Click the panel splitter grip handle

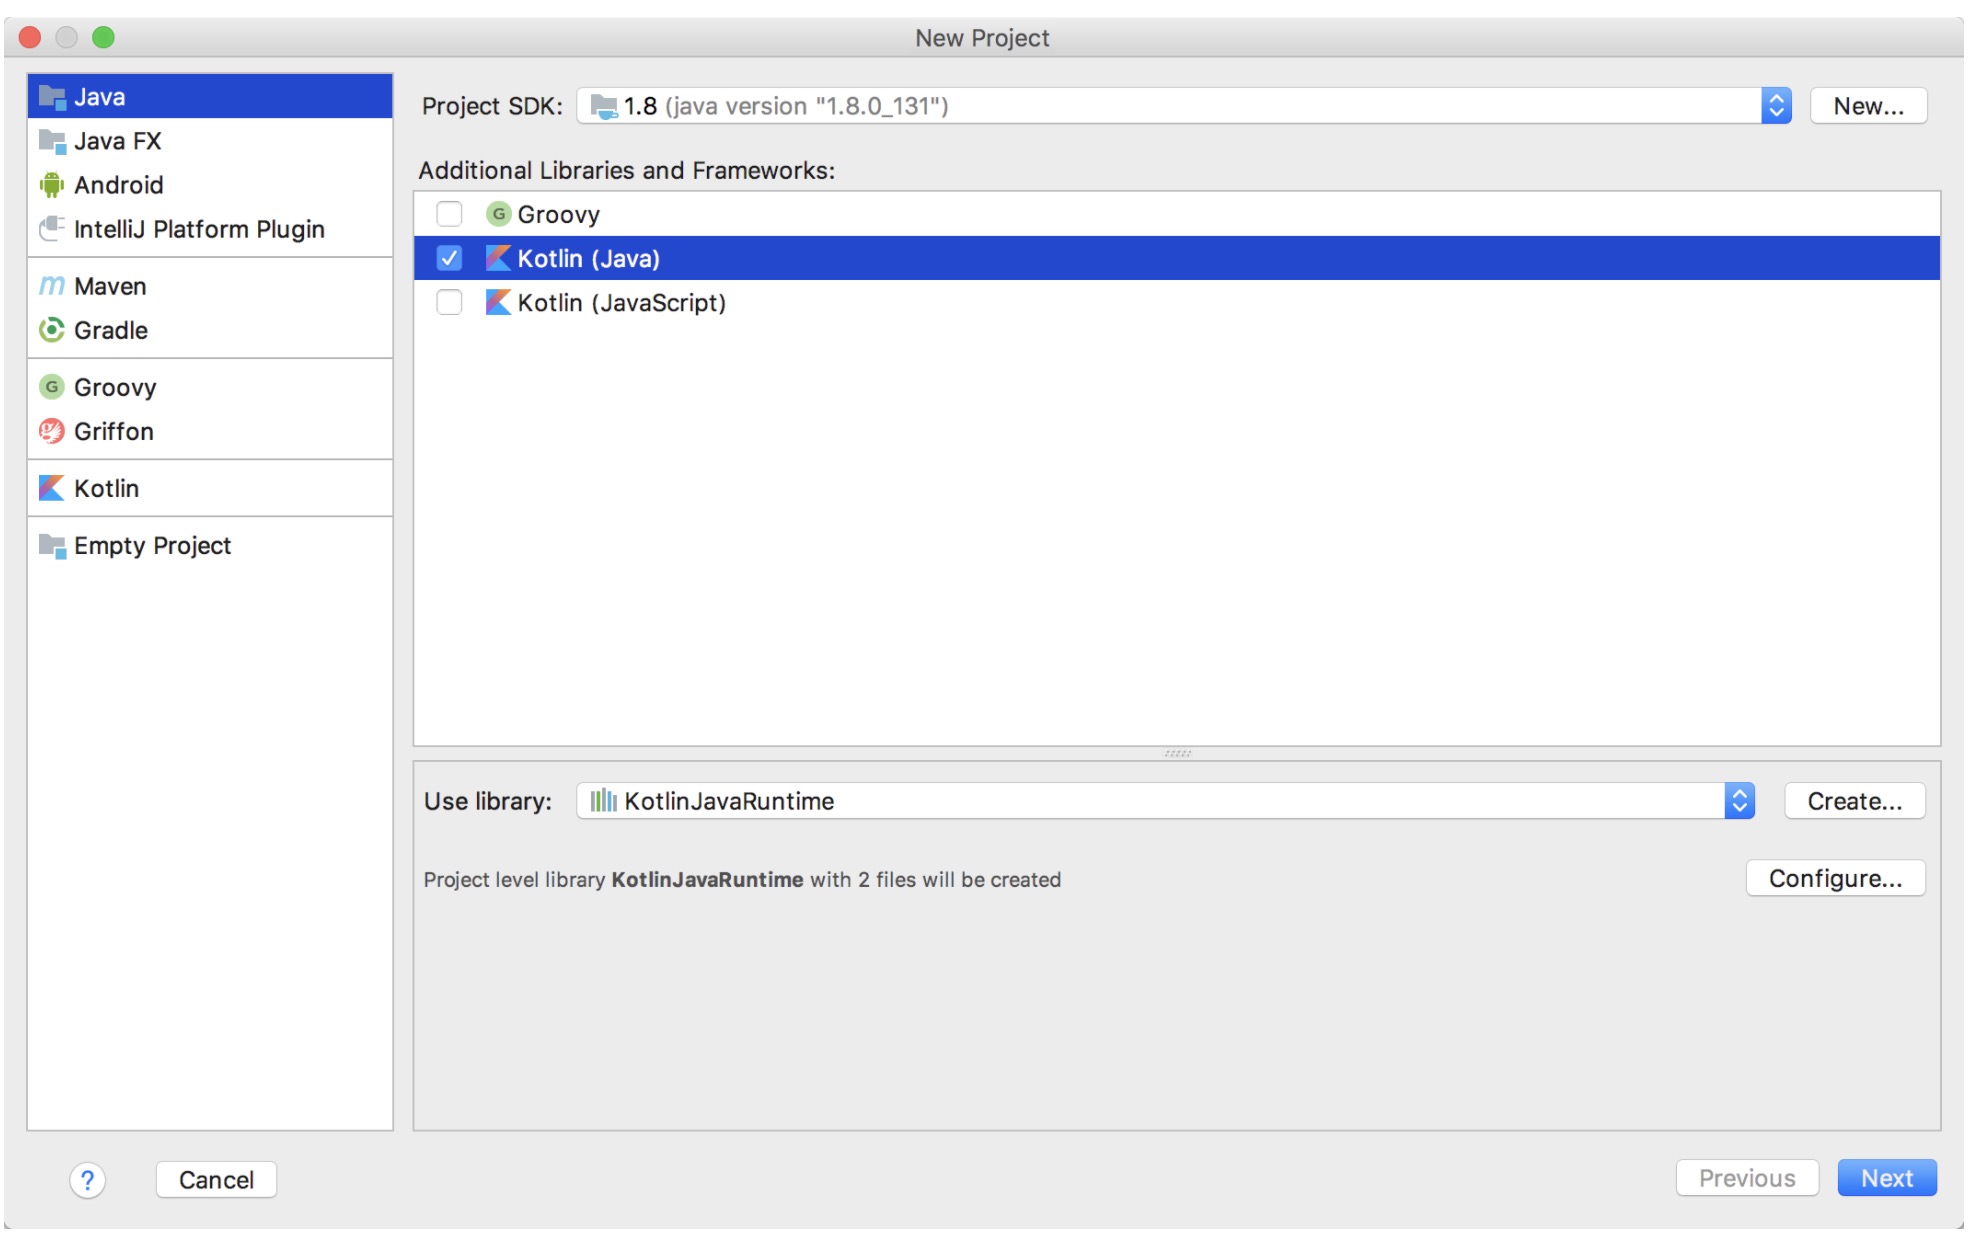click(x=1177, y=753)
